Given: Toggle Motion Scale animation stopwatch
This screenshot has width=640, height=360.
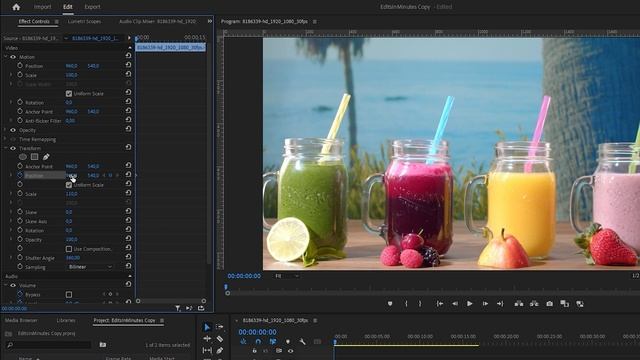Looking at the screenshot, I should tap(20, 75).
